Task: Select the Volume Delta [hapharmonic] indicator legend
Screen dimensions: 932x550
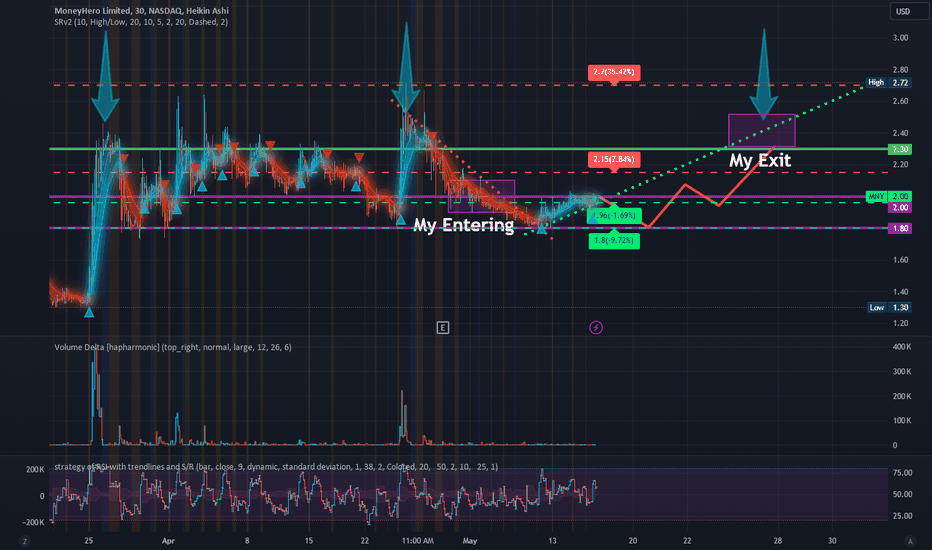Action: (173, 347)
